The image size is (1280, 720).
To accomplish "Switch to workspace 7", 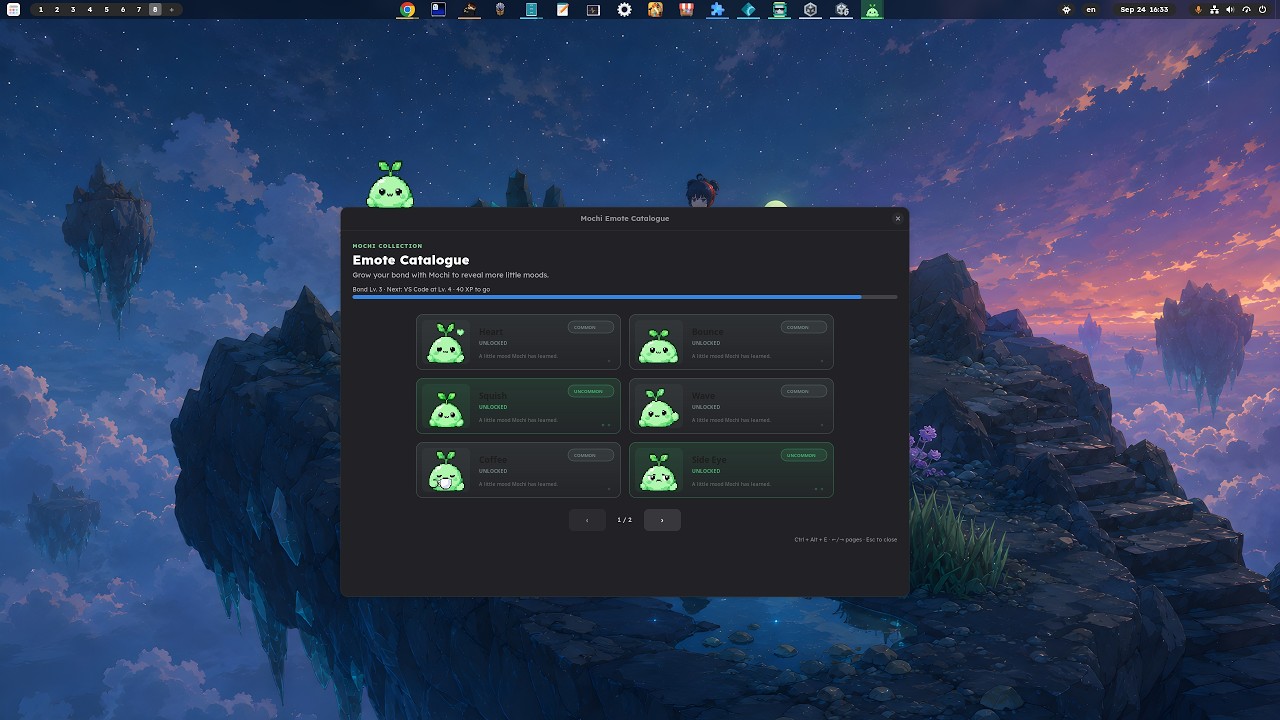I will (x=139, y=9).
